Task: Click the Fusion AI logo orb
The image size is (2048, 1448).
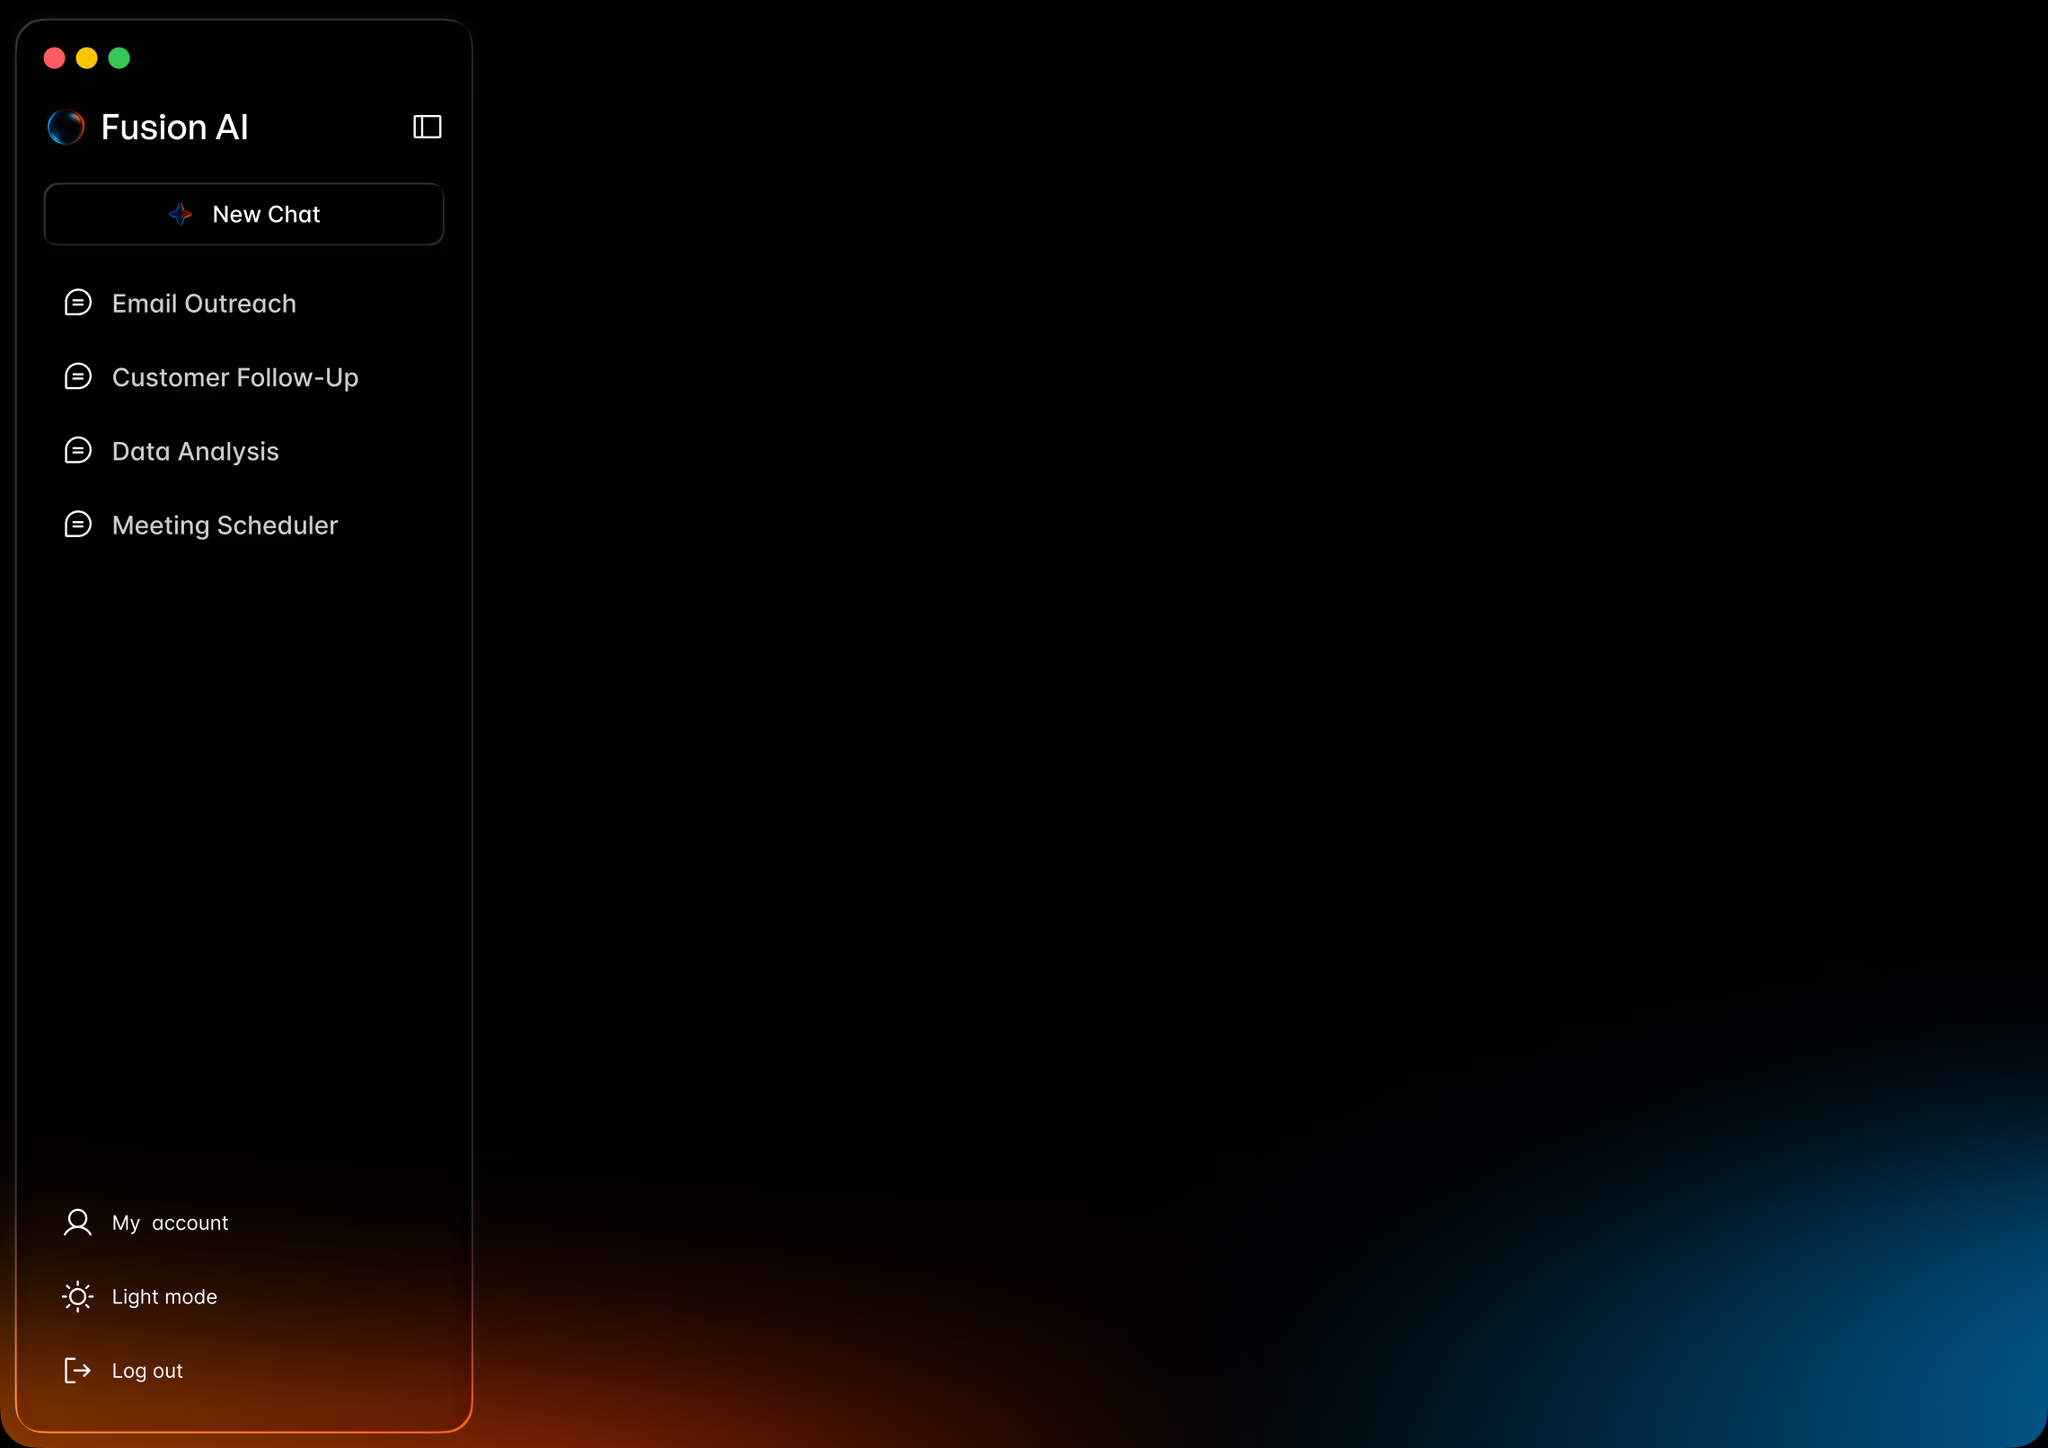Action: pyautogui.click(x=66, y=127)
